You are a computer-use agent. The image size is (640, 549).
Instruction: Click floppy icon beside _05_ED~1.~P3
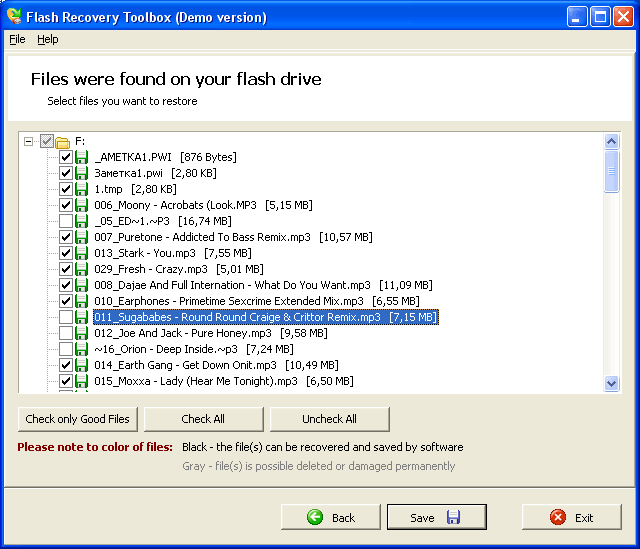[82, 221]
